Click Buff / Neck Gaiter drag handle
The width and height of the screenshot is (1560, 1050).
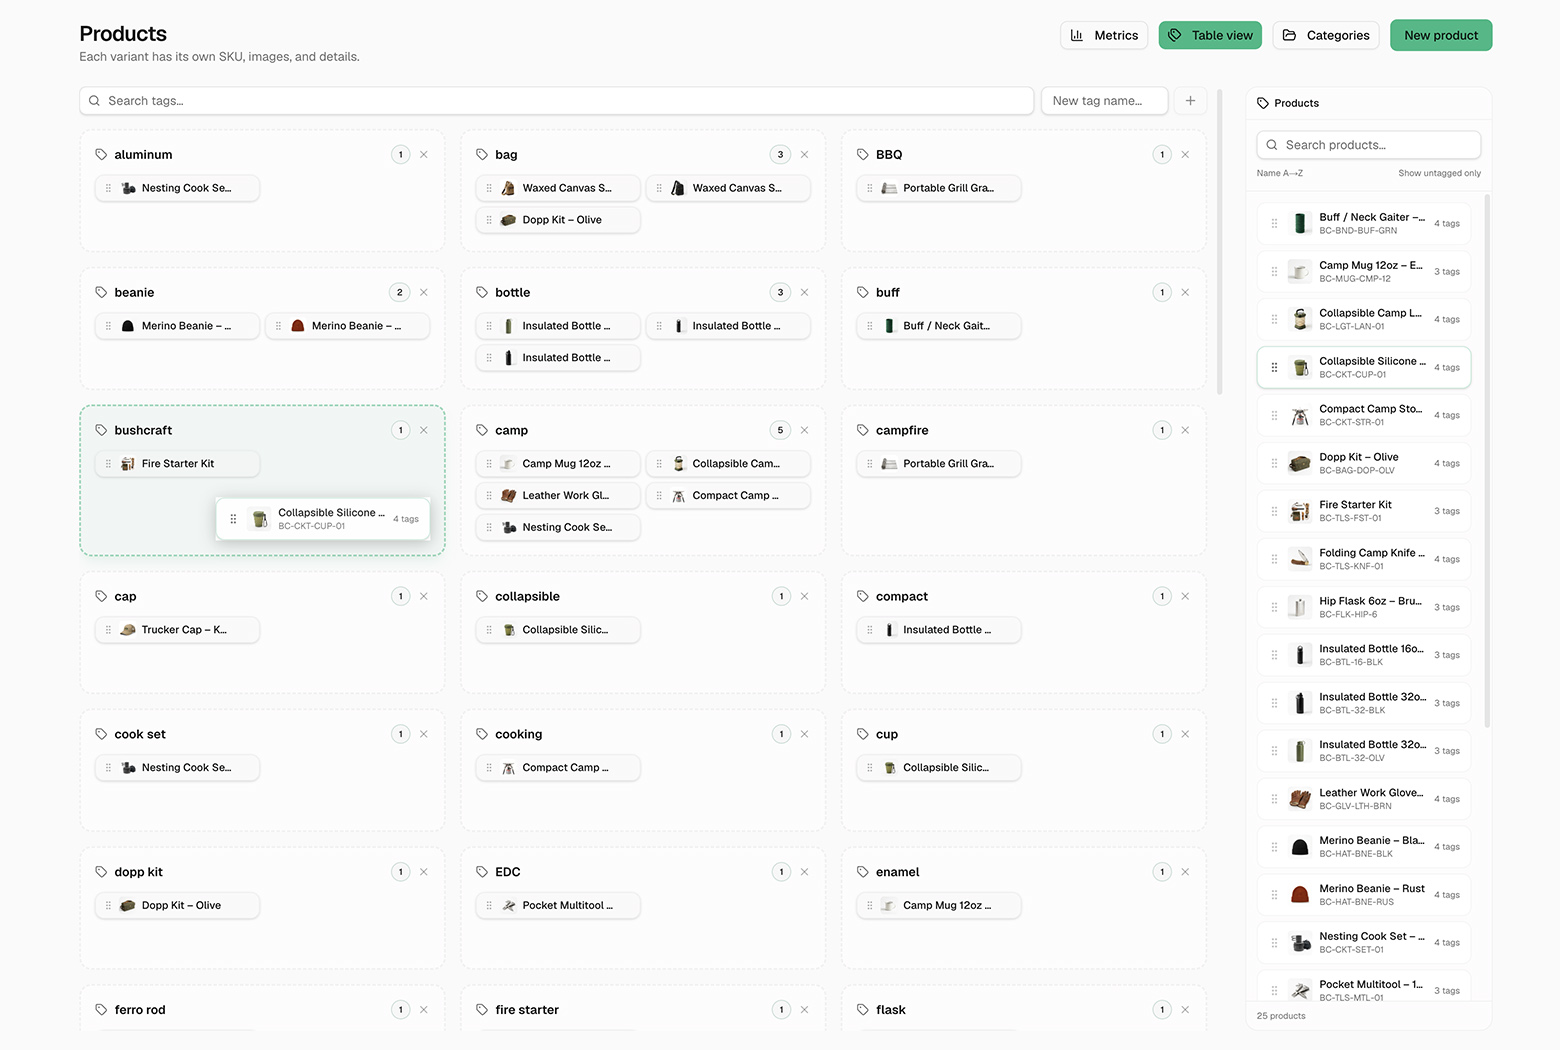1274,223
